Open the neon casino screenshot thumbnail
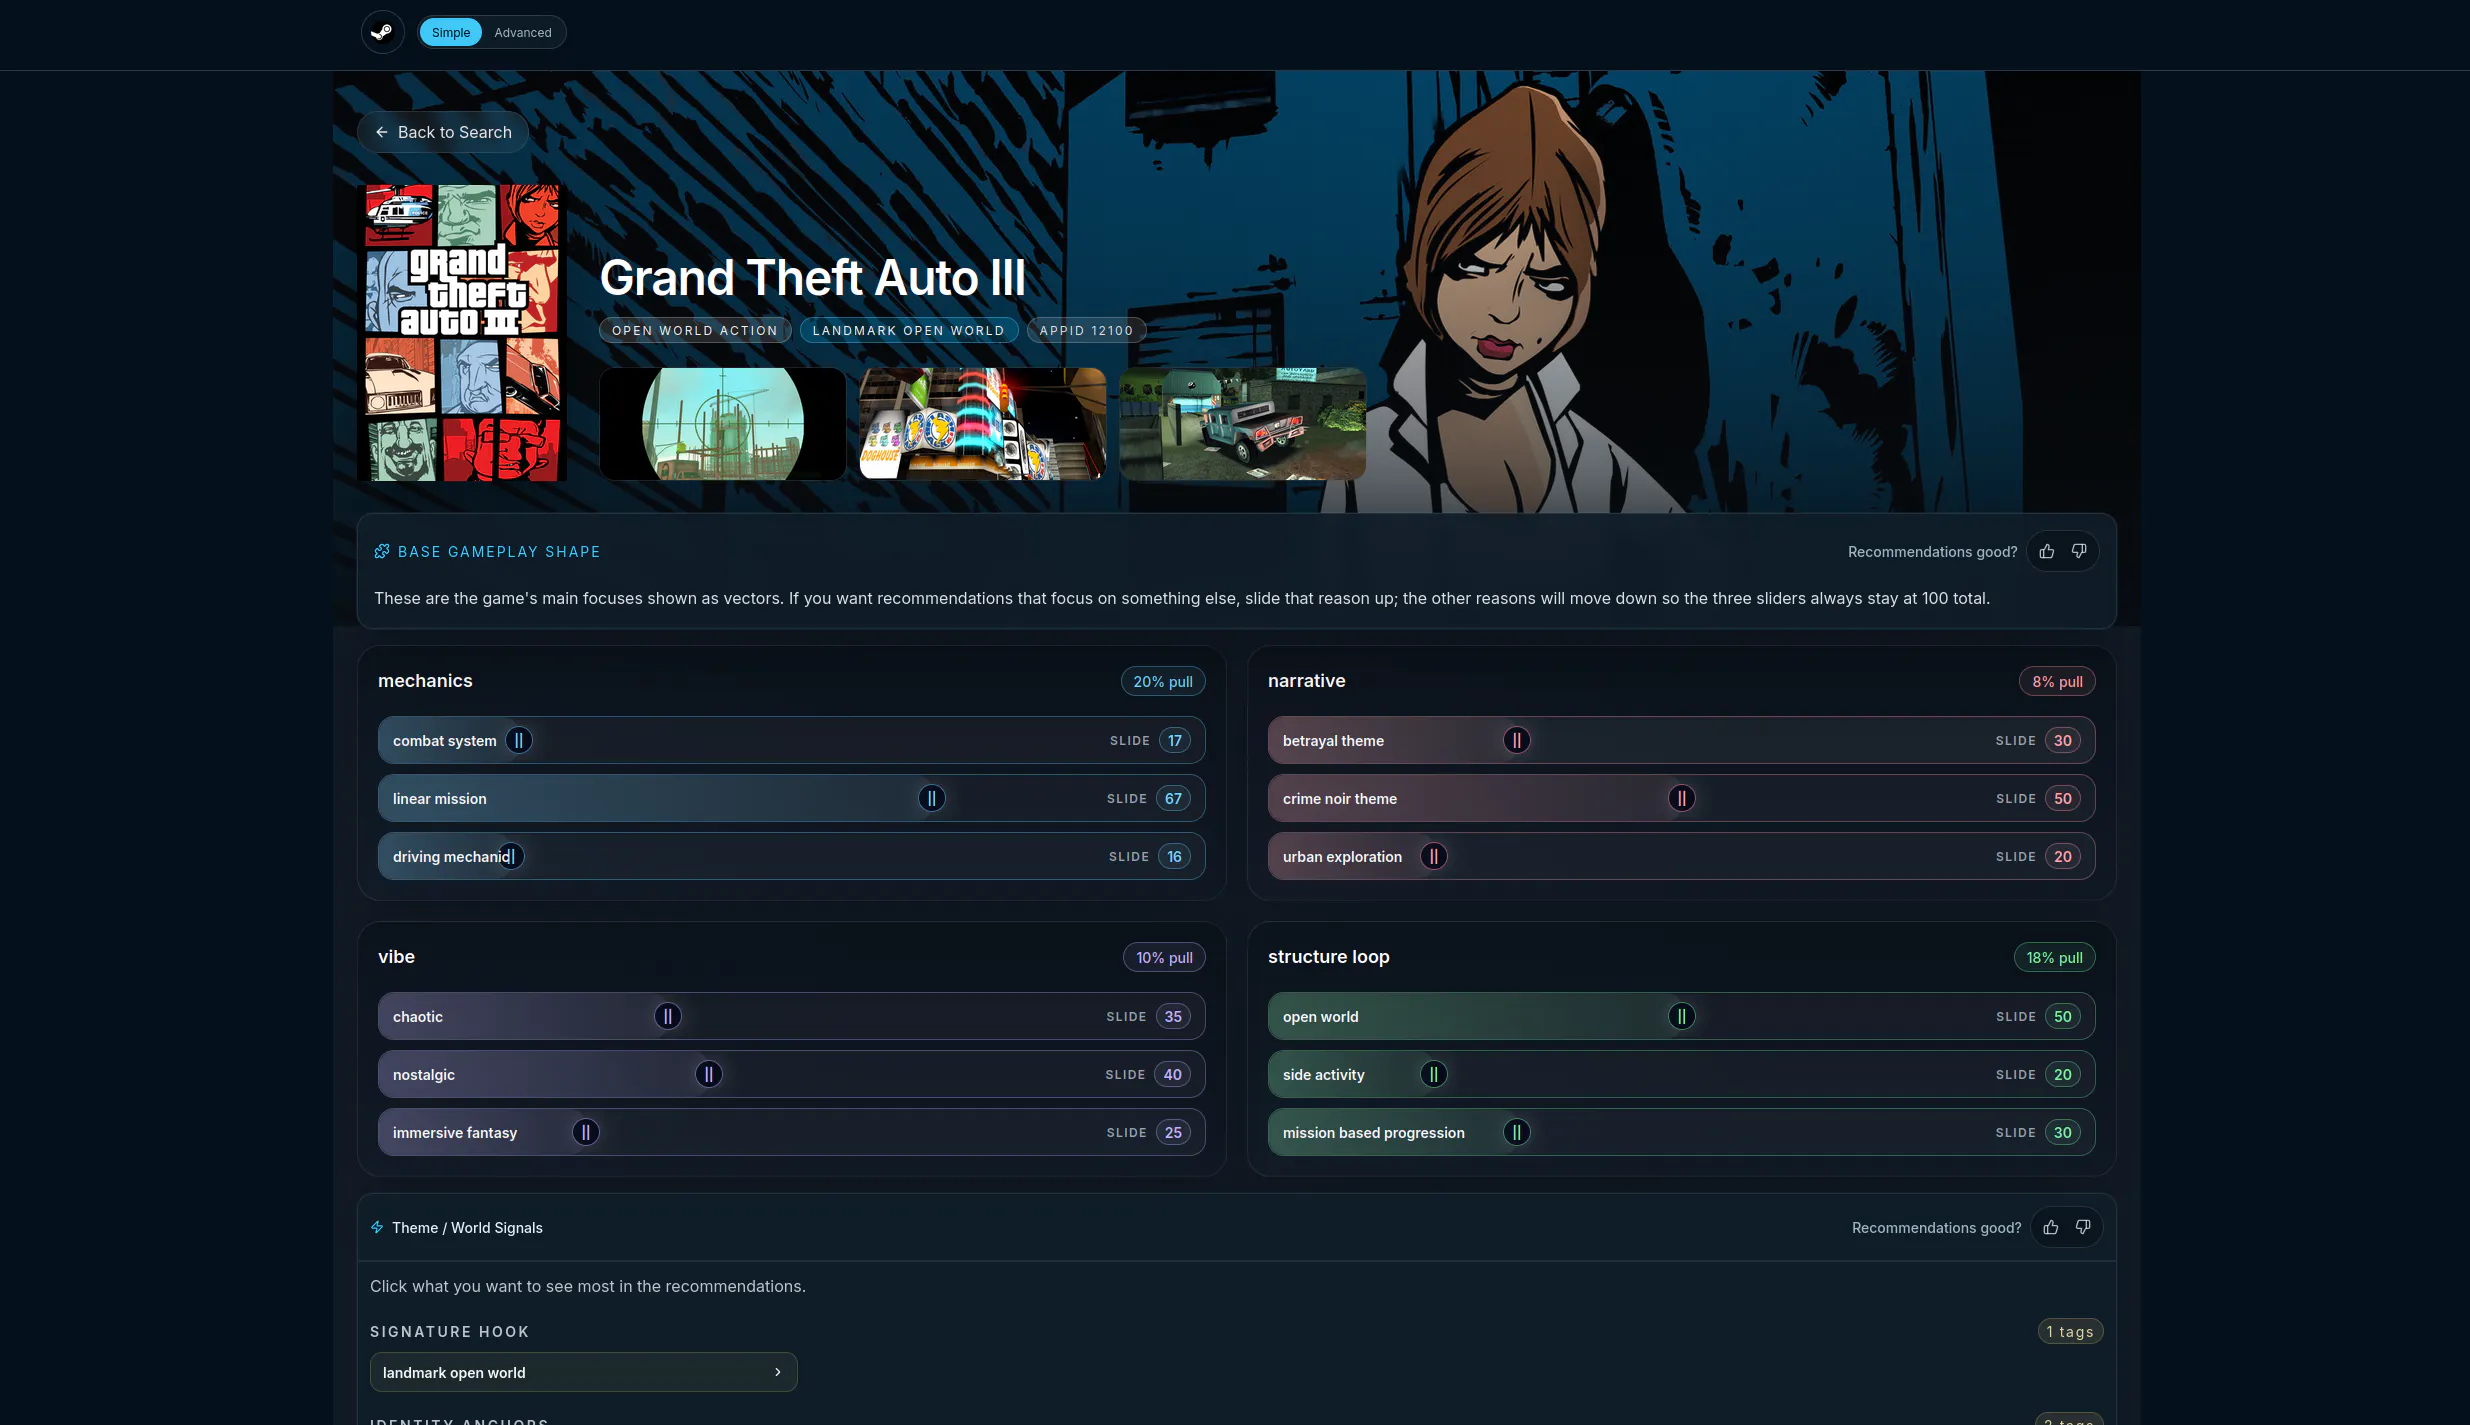Viewport: 2470px width, 1425px height. (982, 424)
